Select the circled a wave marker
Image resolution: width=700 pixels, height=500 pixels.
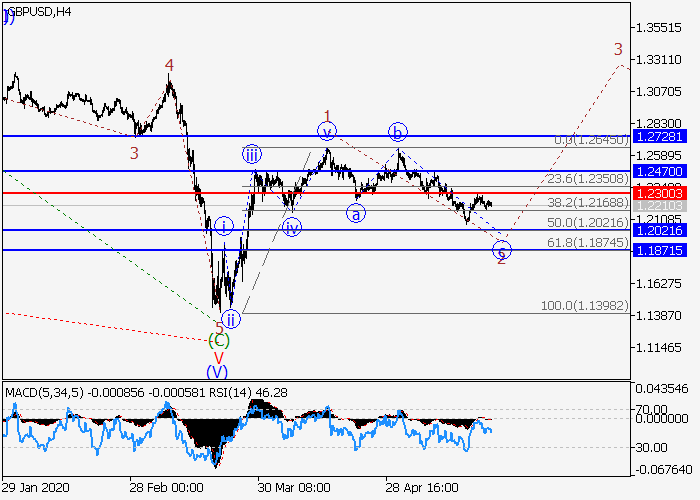point(356,212)
